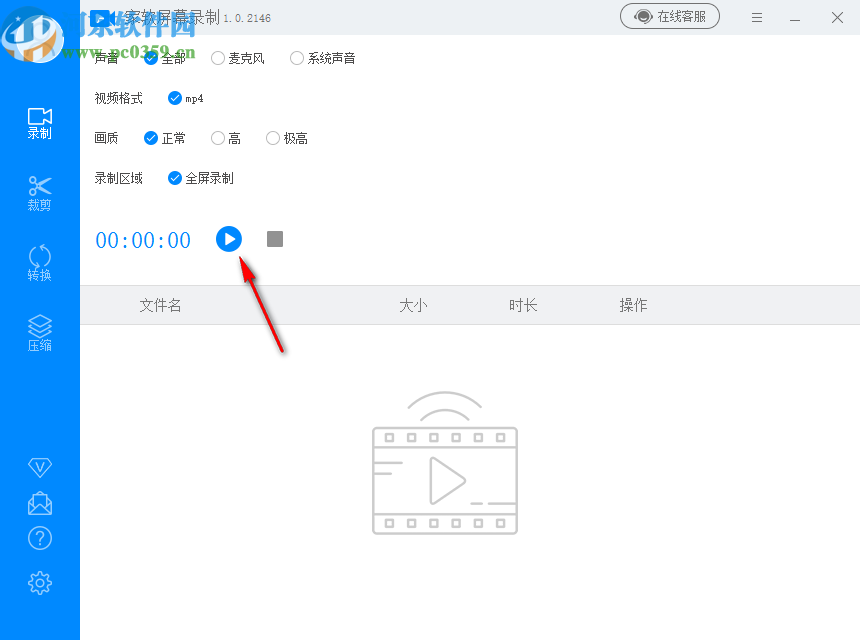Start recording with the blue play button
Screen dimensions: 860x640
[229, 239]
